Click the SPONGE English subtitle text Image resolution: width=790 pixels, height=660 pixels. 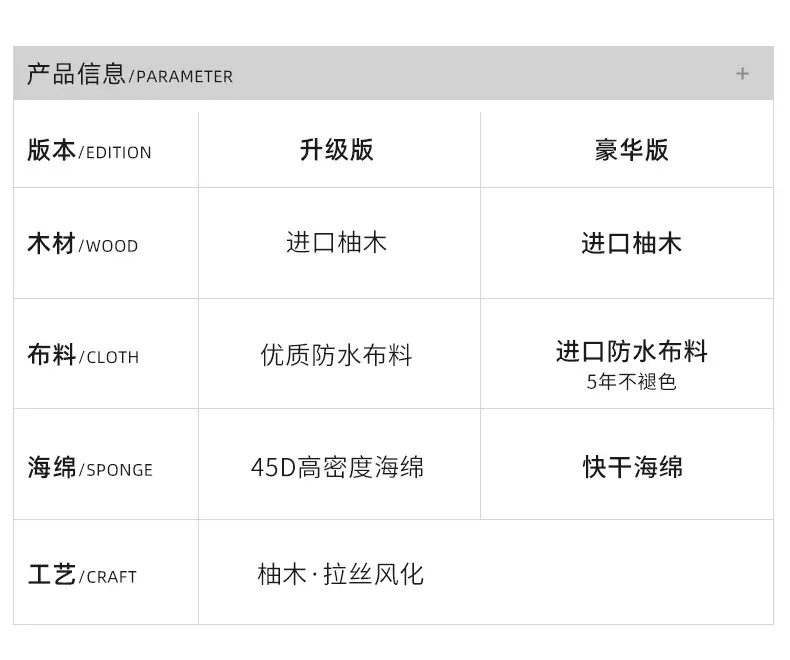tap(119, 470)
